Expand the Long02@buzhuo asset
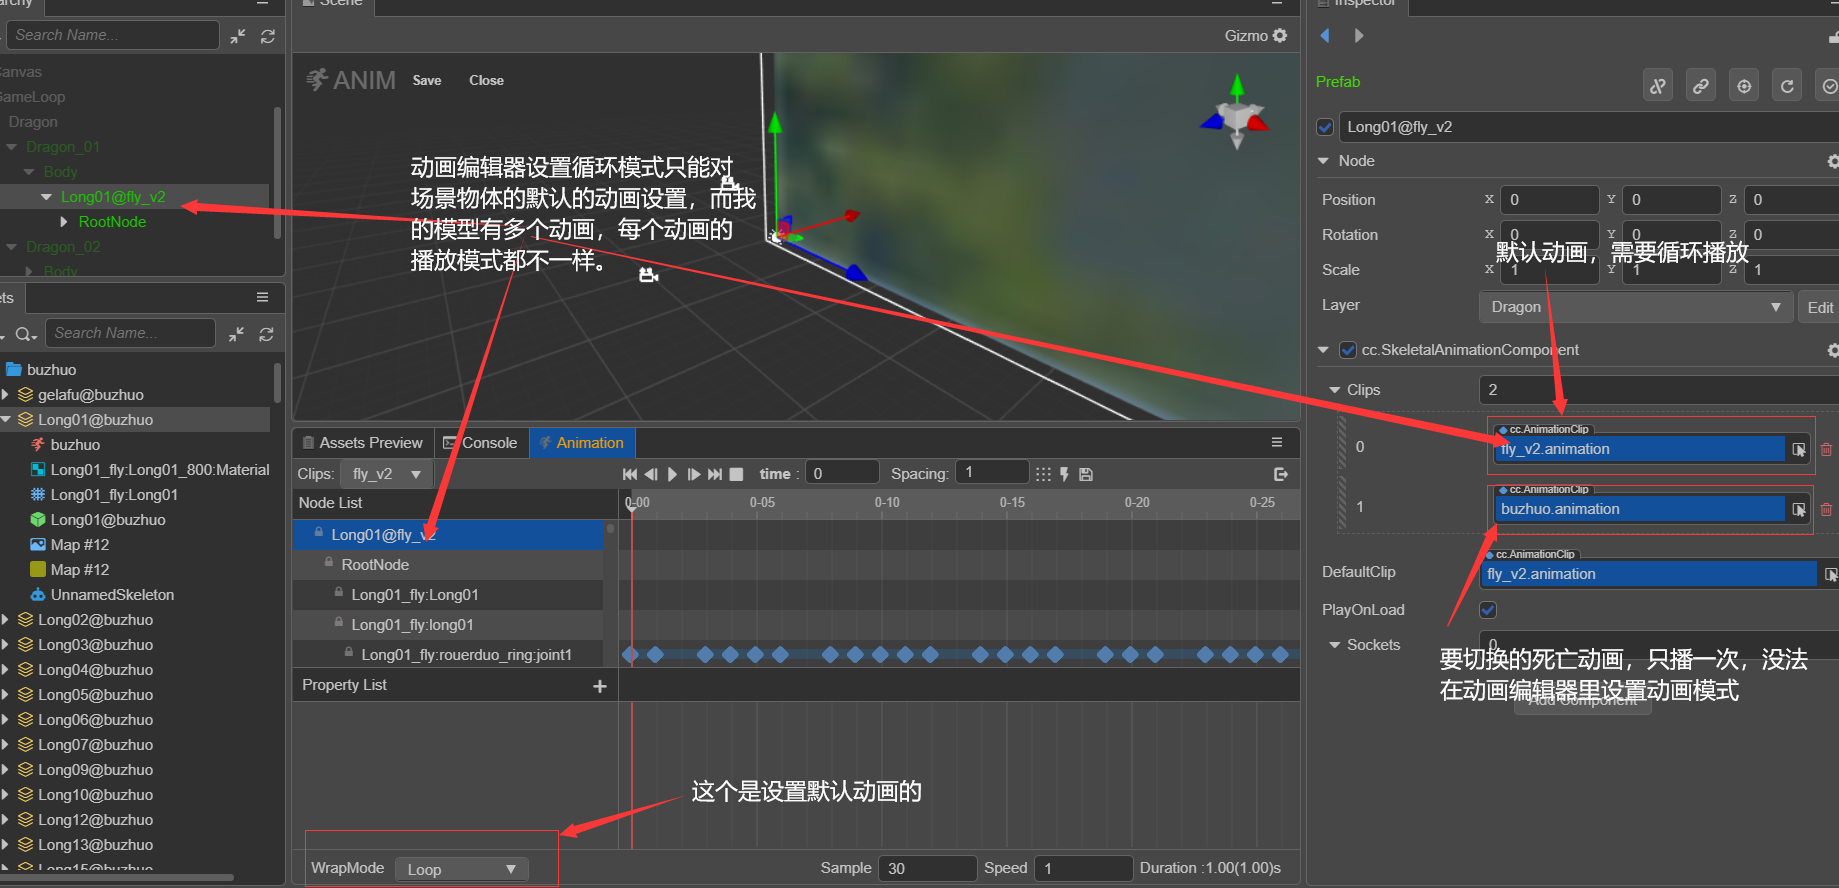1839x888 pixels. pos(6,620)
